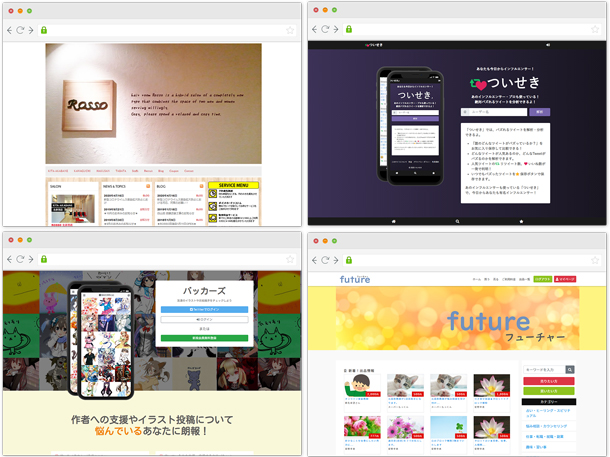Reload the バッカーズ page
This screenshot has width=610, height=457.
coord(20,259)
